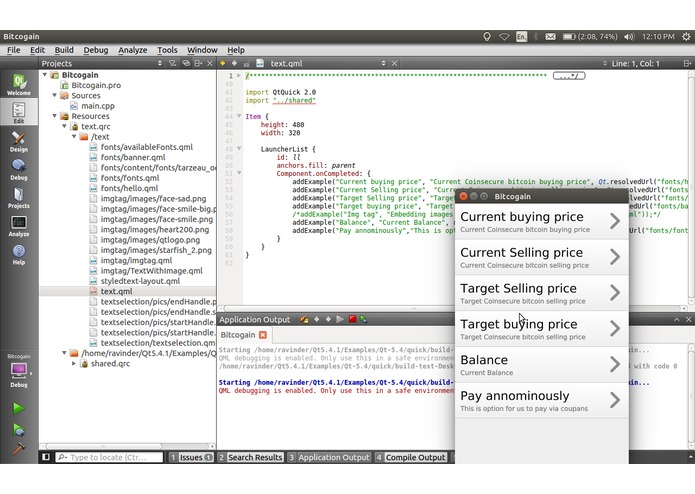Open the Debug mode in sidebar
This screenshot has height=494, width=695.
click(x=19, y=170)
